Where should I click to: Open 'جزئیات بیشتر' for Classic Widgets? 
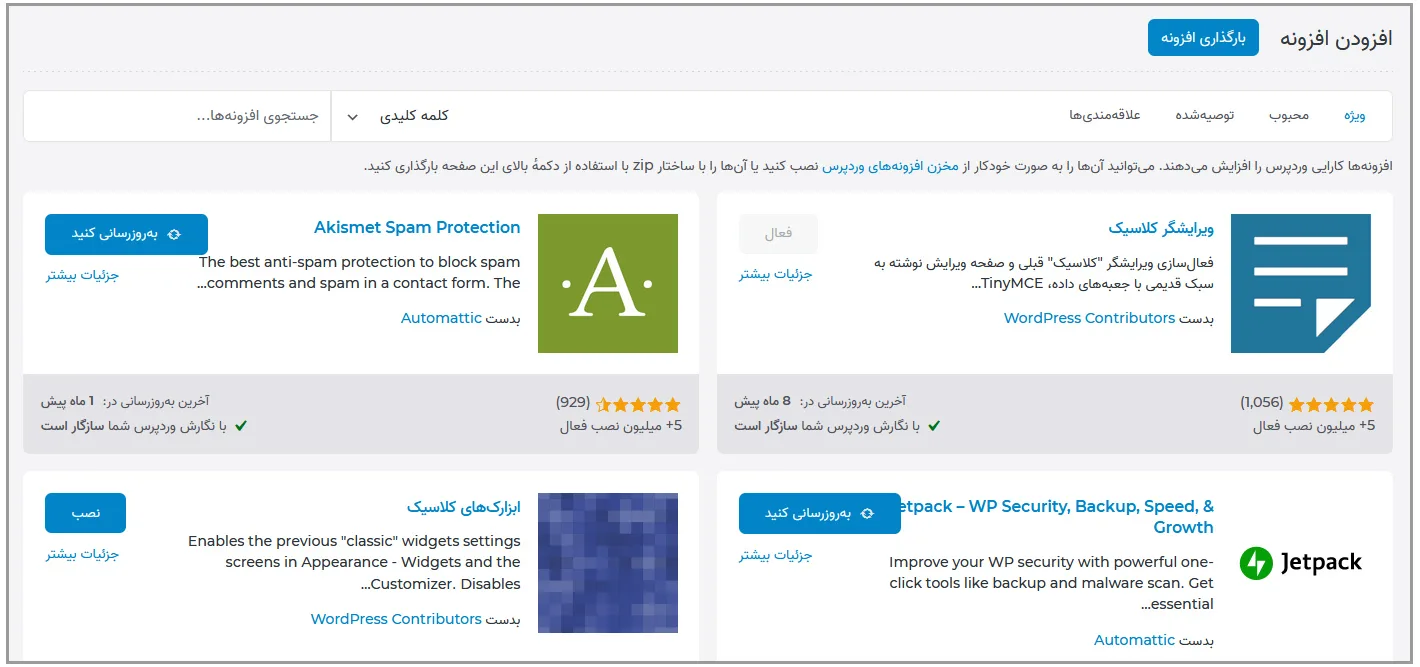tap(82, 554)
